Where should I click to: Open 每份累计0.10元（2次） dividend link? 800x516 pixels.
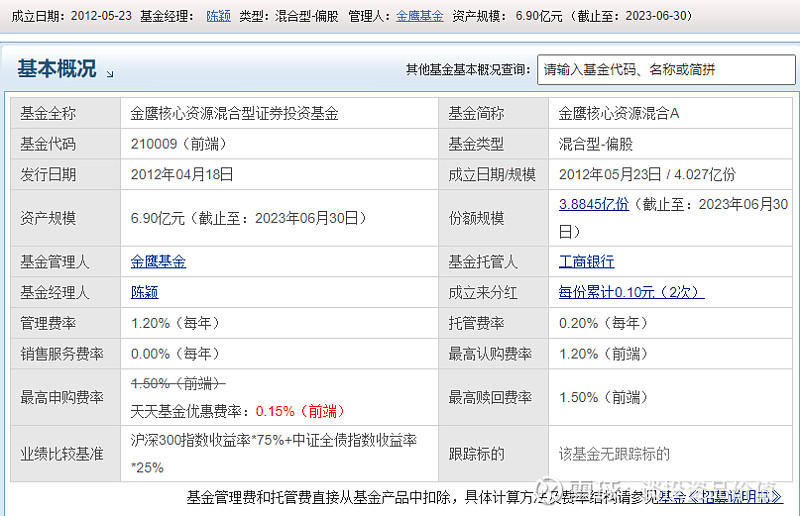(x=632, y=292)
